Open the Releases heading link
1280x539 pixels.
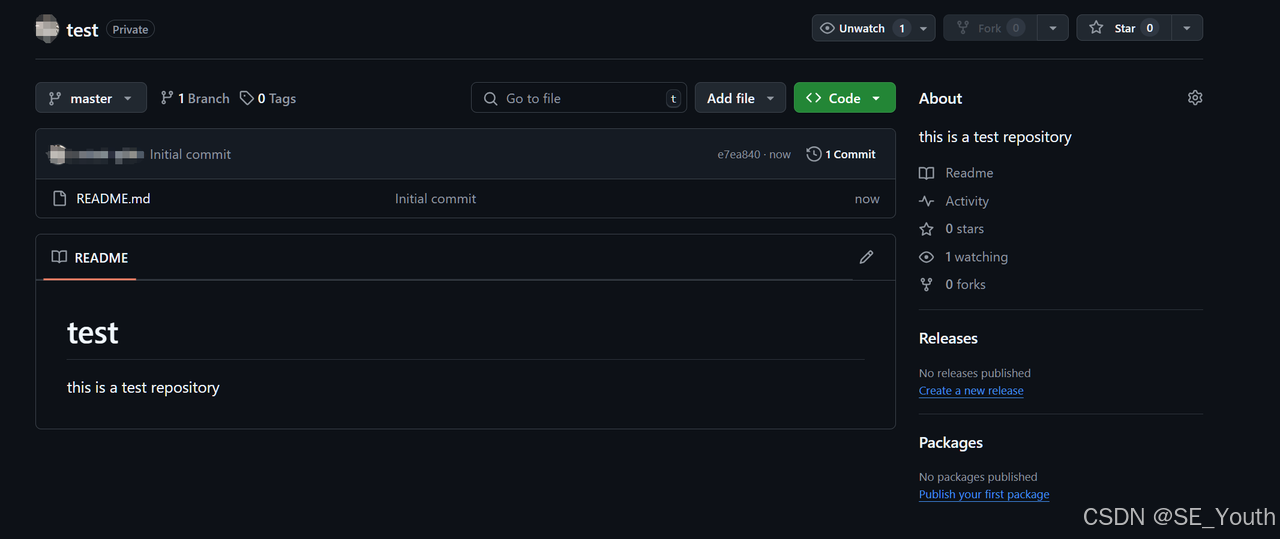[x=948, y=338]
